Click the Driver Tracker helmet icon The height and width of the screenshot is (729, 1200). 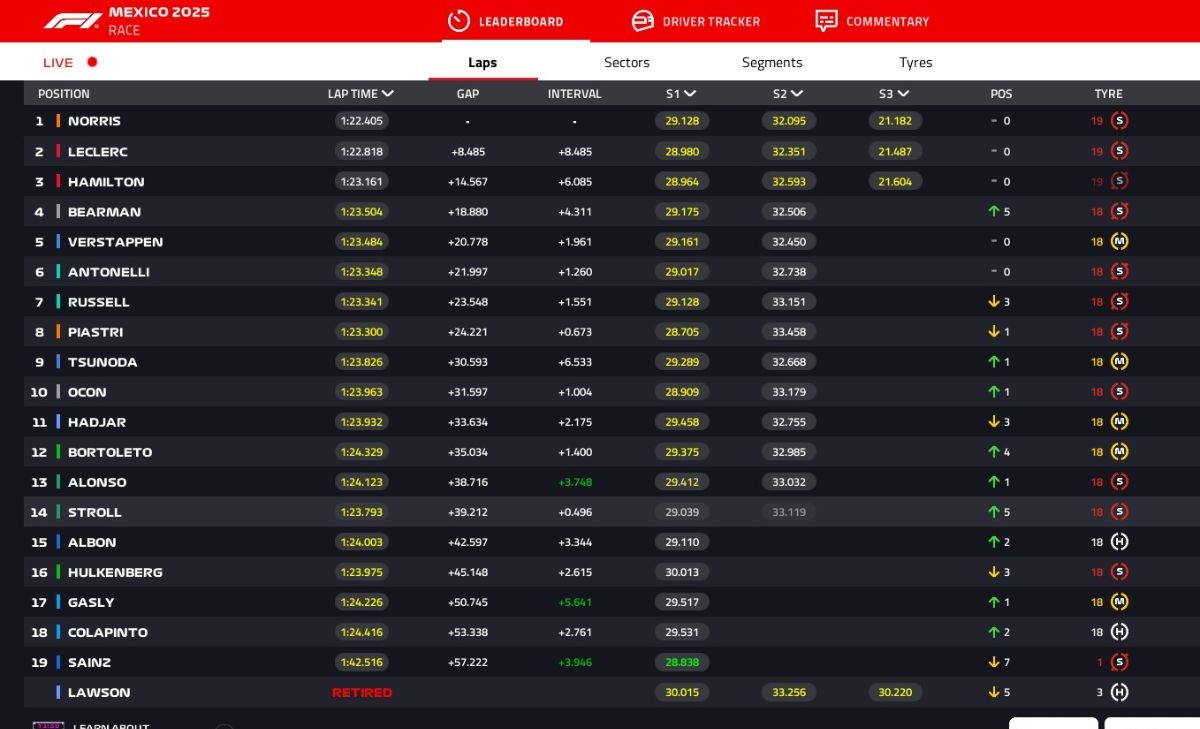pyautogui.click(x=642, y=21)
